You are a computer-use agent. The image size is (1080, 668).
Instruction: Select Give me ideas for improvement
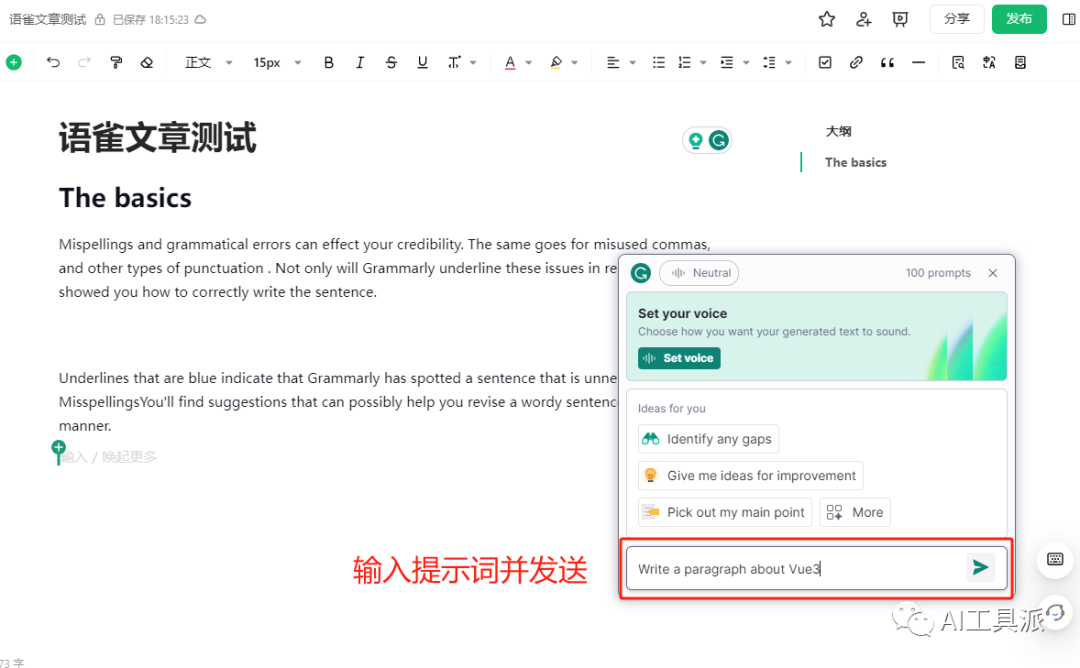click(750, 475)
